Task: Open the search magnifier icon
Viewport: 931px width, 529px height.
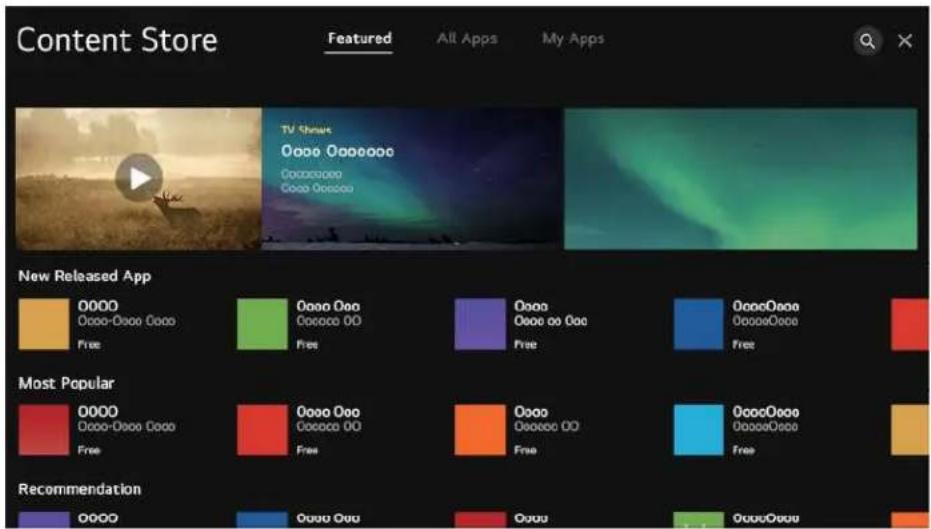Action: pos(867,41)
